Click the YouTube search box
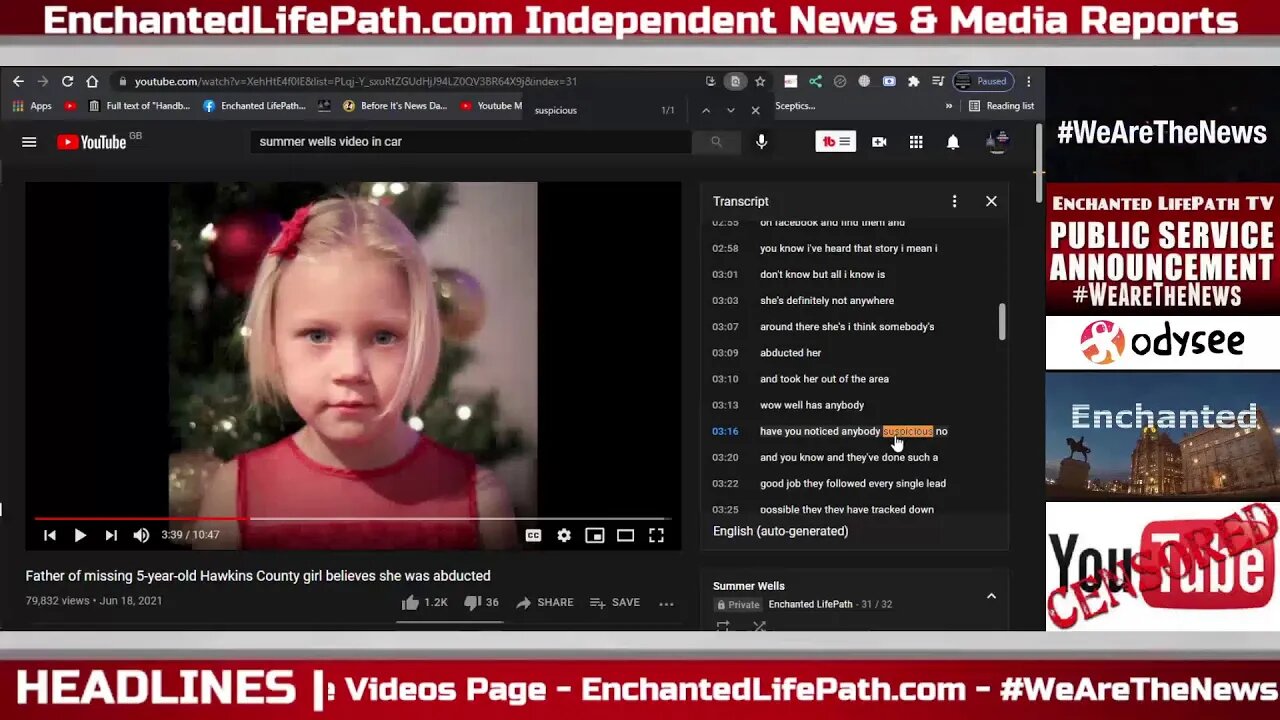 pos(470,142)
